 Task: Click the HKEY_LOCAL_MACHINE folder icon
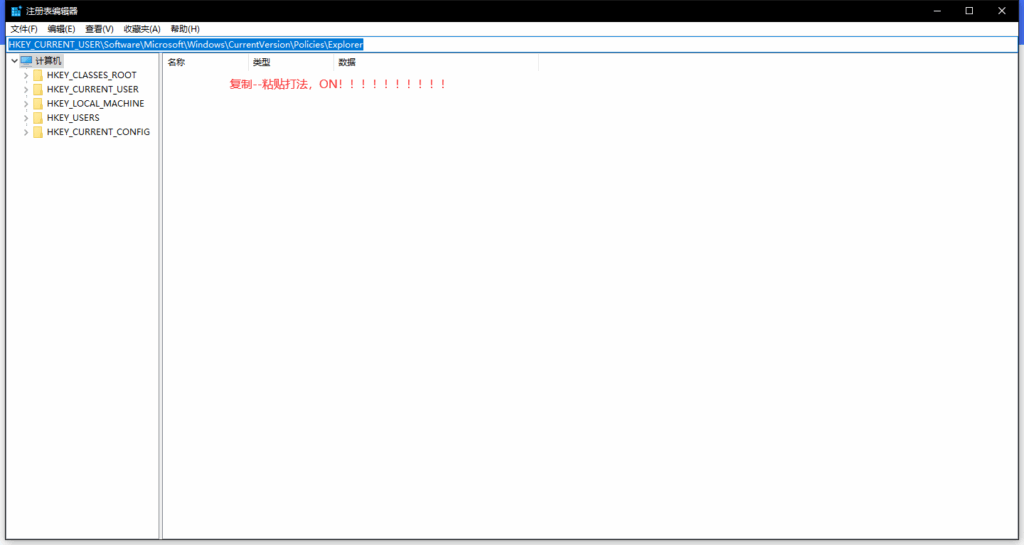pyautogui.click(x=38, y=104)
